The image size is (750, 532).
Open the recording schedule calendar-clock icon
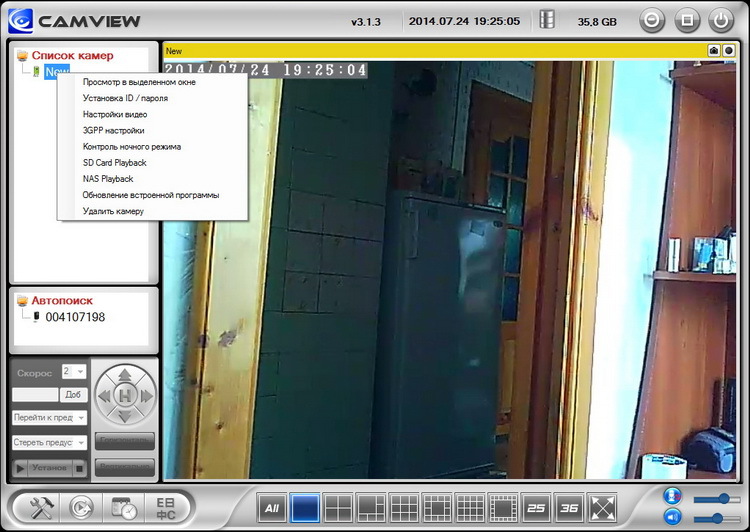123,508
